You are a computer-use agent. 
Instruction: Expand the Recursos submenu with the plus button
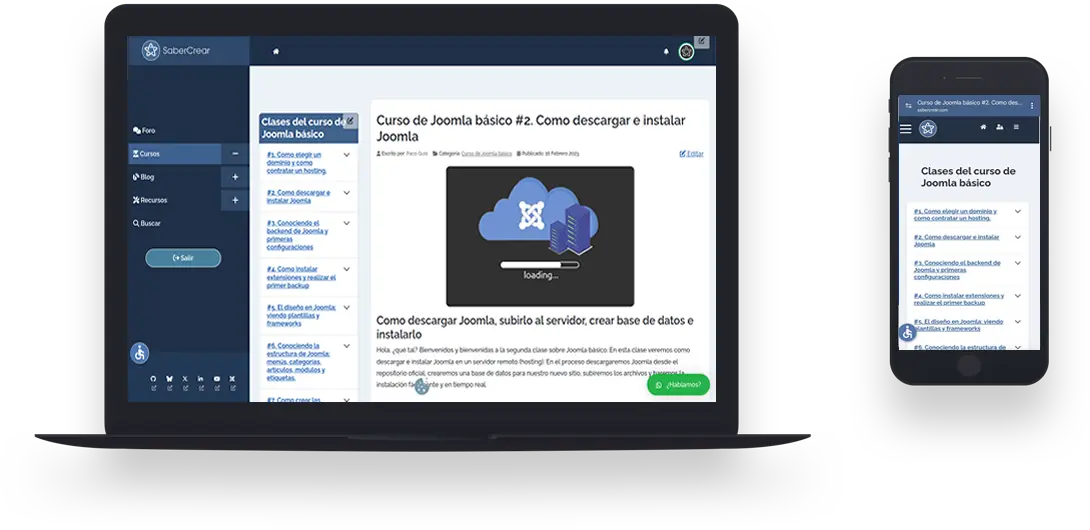pyautogui.click(x=235, y=200)
